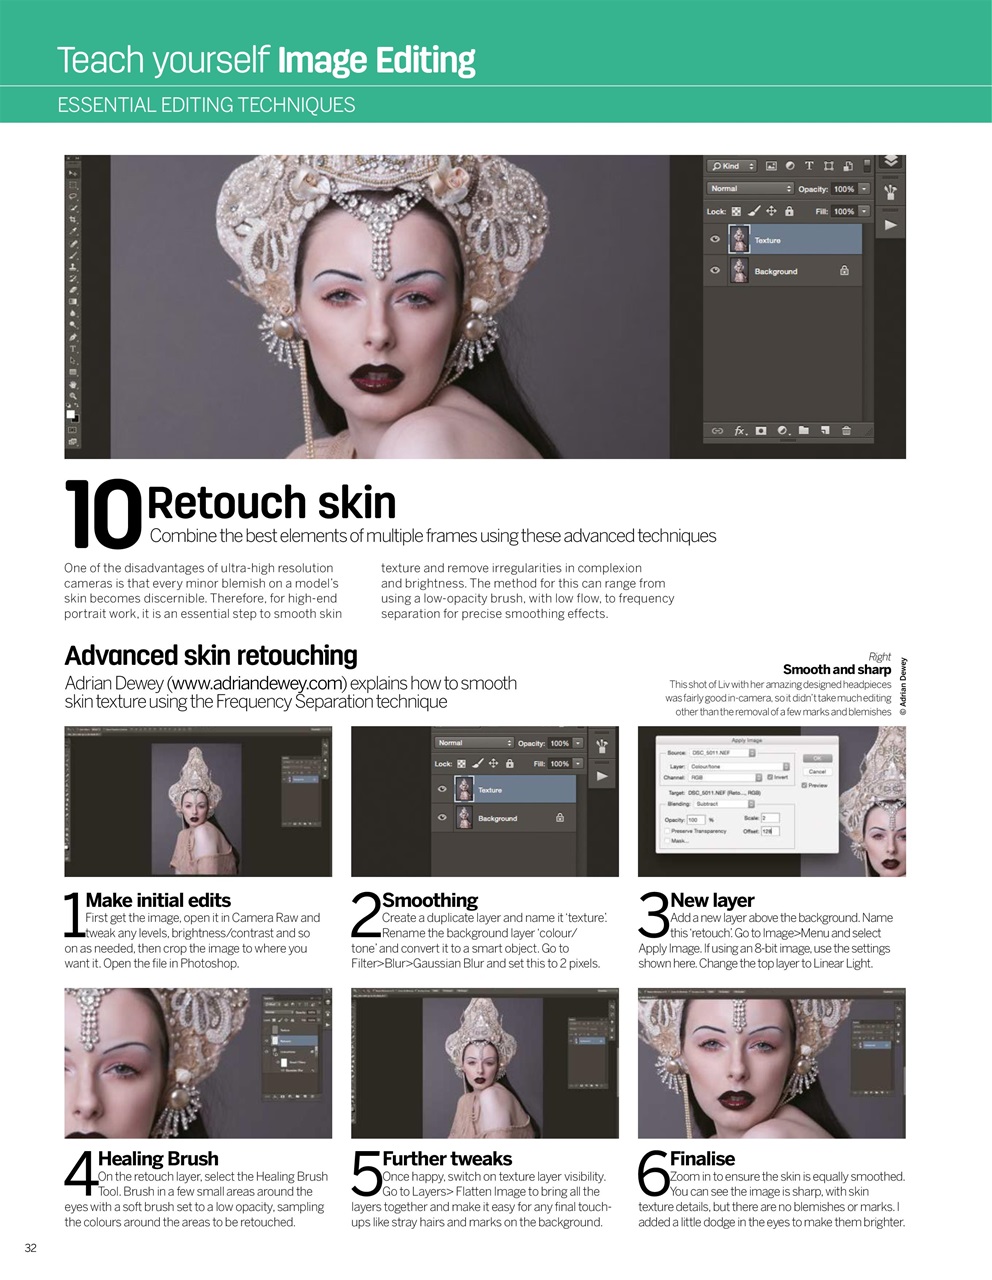The image size is (992, 1280).
Task: Choose the Type tool
Action: 74,347
